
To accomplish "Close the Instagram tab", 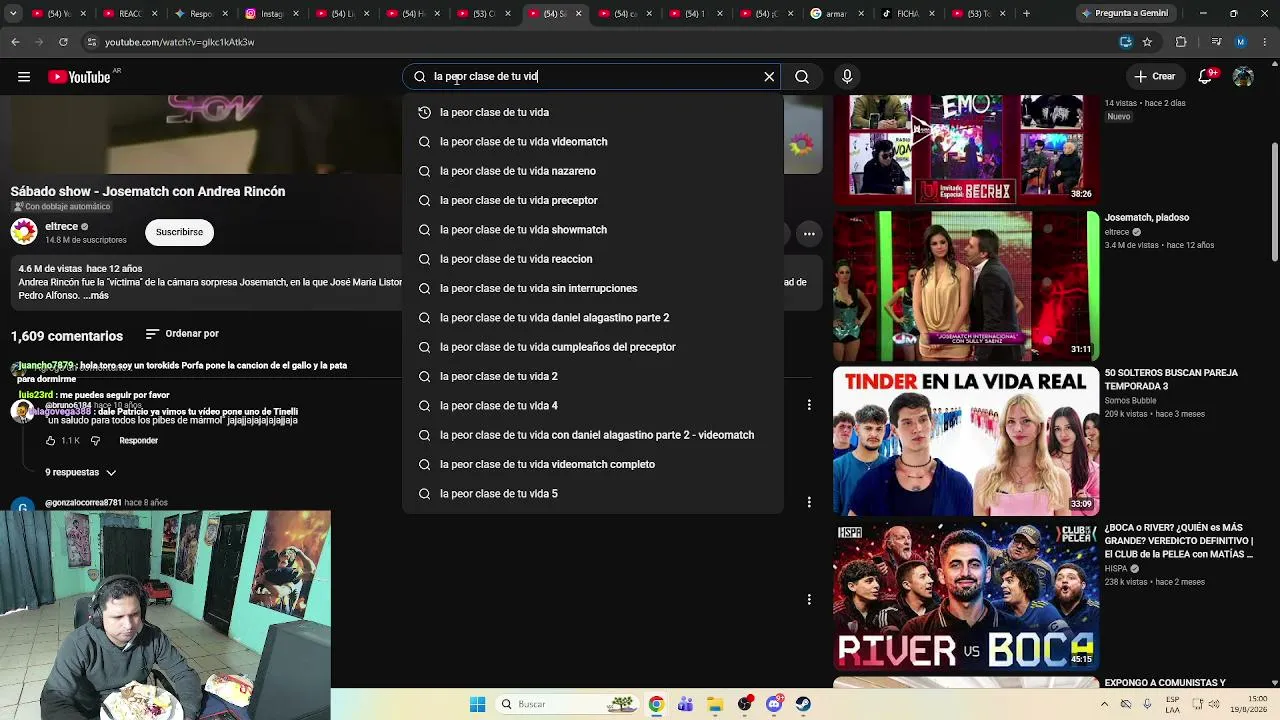I will click(x=296, y=14).
